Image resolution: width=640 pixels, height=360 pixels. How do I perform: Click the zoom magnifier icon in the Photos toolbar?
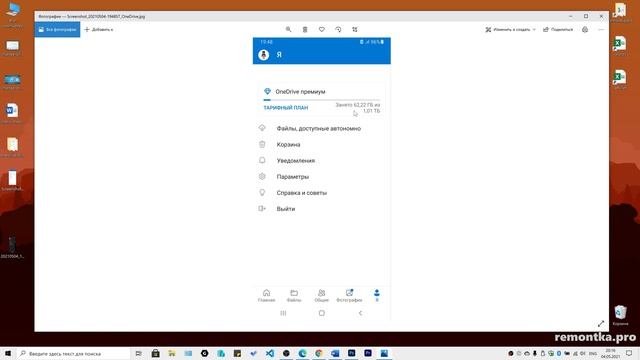pyautogui.click(x=289, y=29)
